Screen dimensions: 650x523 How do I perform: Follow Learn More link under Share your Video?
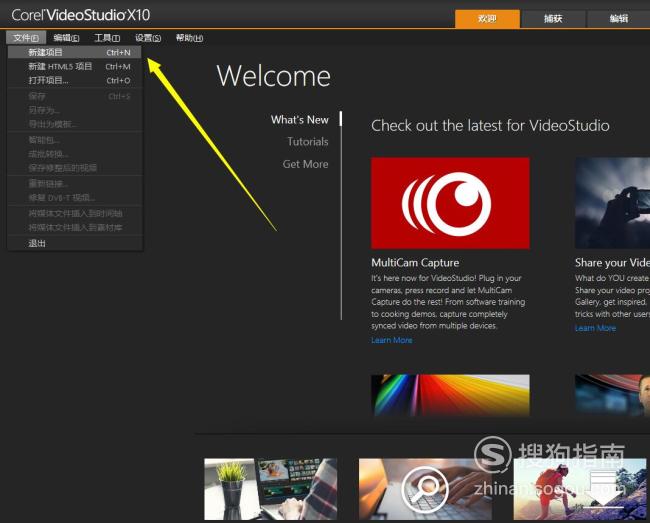(595, 328)
